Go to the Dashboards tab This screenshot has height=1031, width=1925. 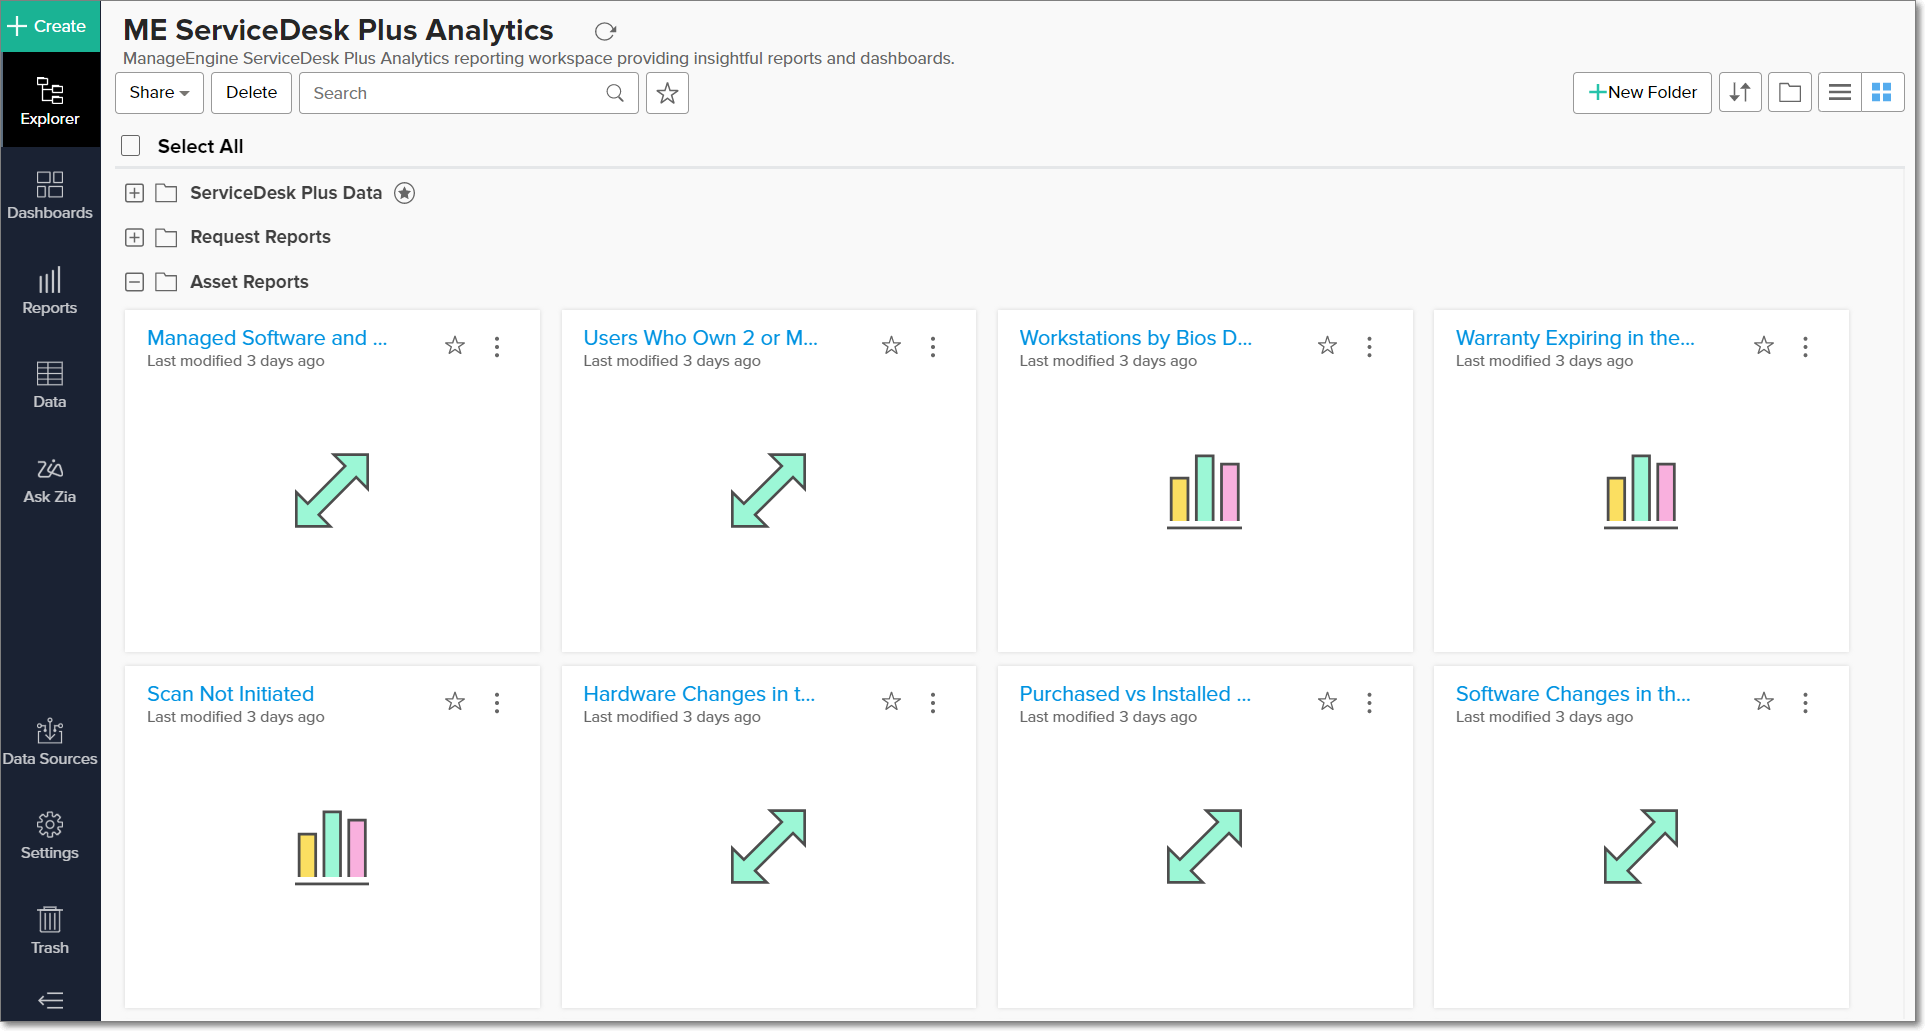50,195
